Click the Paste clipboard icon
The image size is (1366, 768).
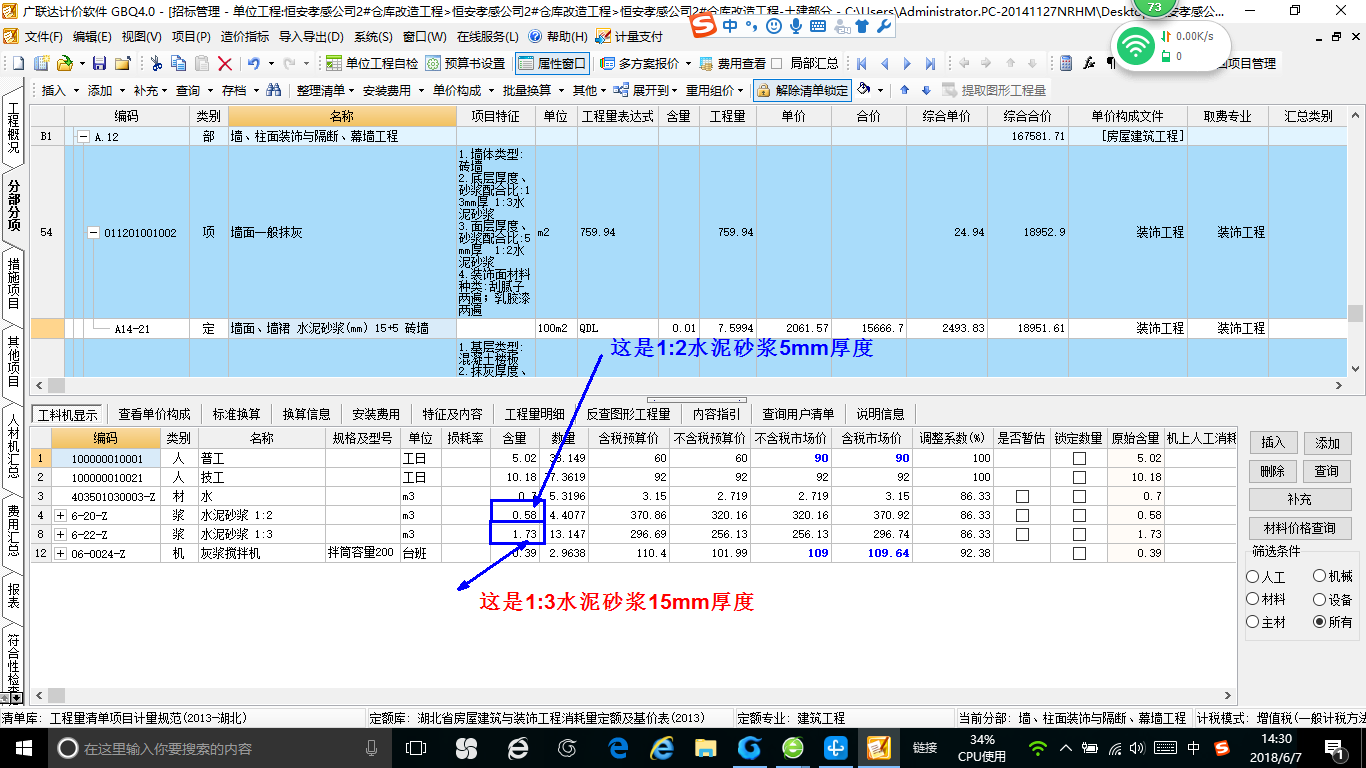click(202, 64)
